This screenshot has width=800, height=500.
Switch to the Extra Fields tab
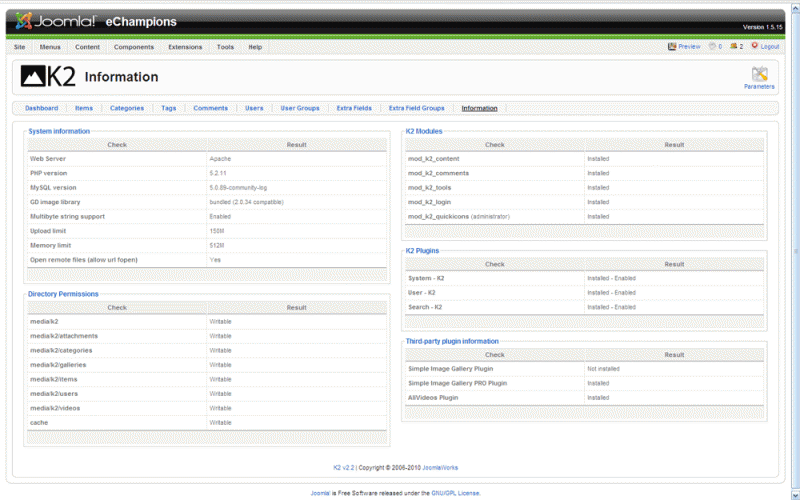click(354, 108)
